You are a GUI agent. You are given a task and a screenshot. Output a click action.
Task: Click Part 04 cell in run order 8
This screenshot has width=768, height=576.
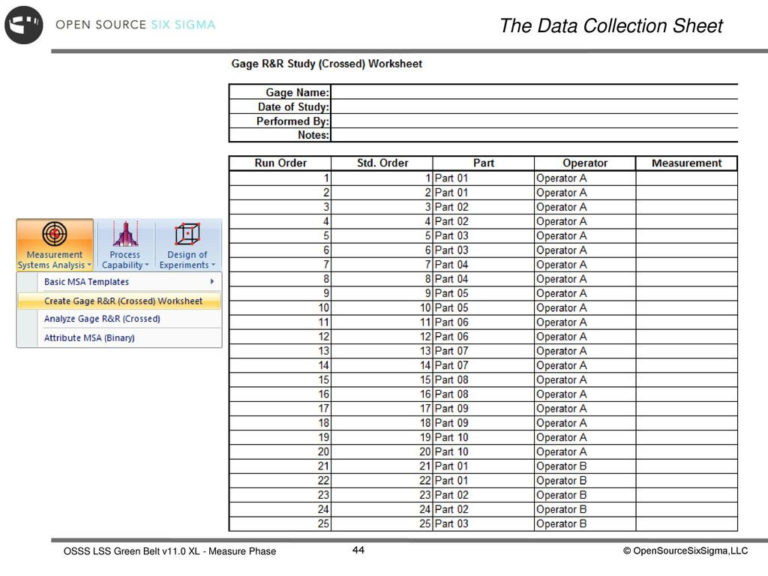pos(483,279)
